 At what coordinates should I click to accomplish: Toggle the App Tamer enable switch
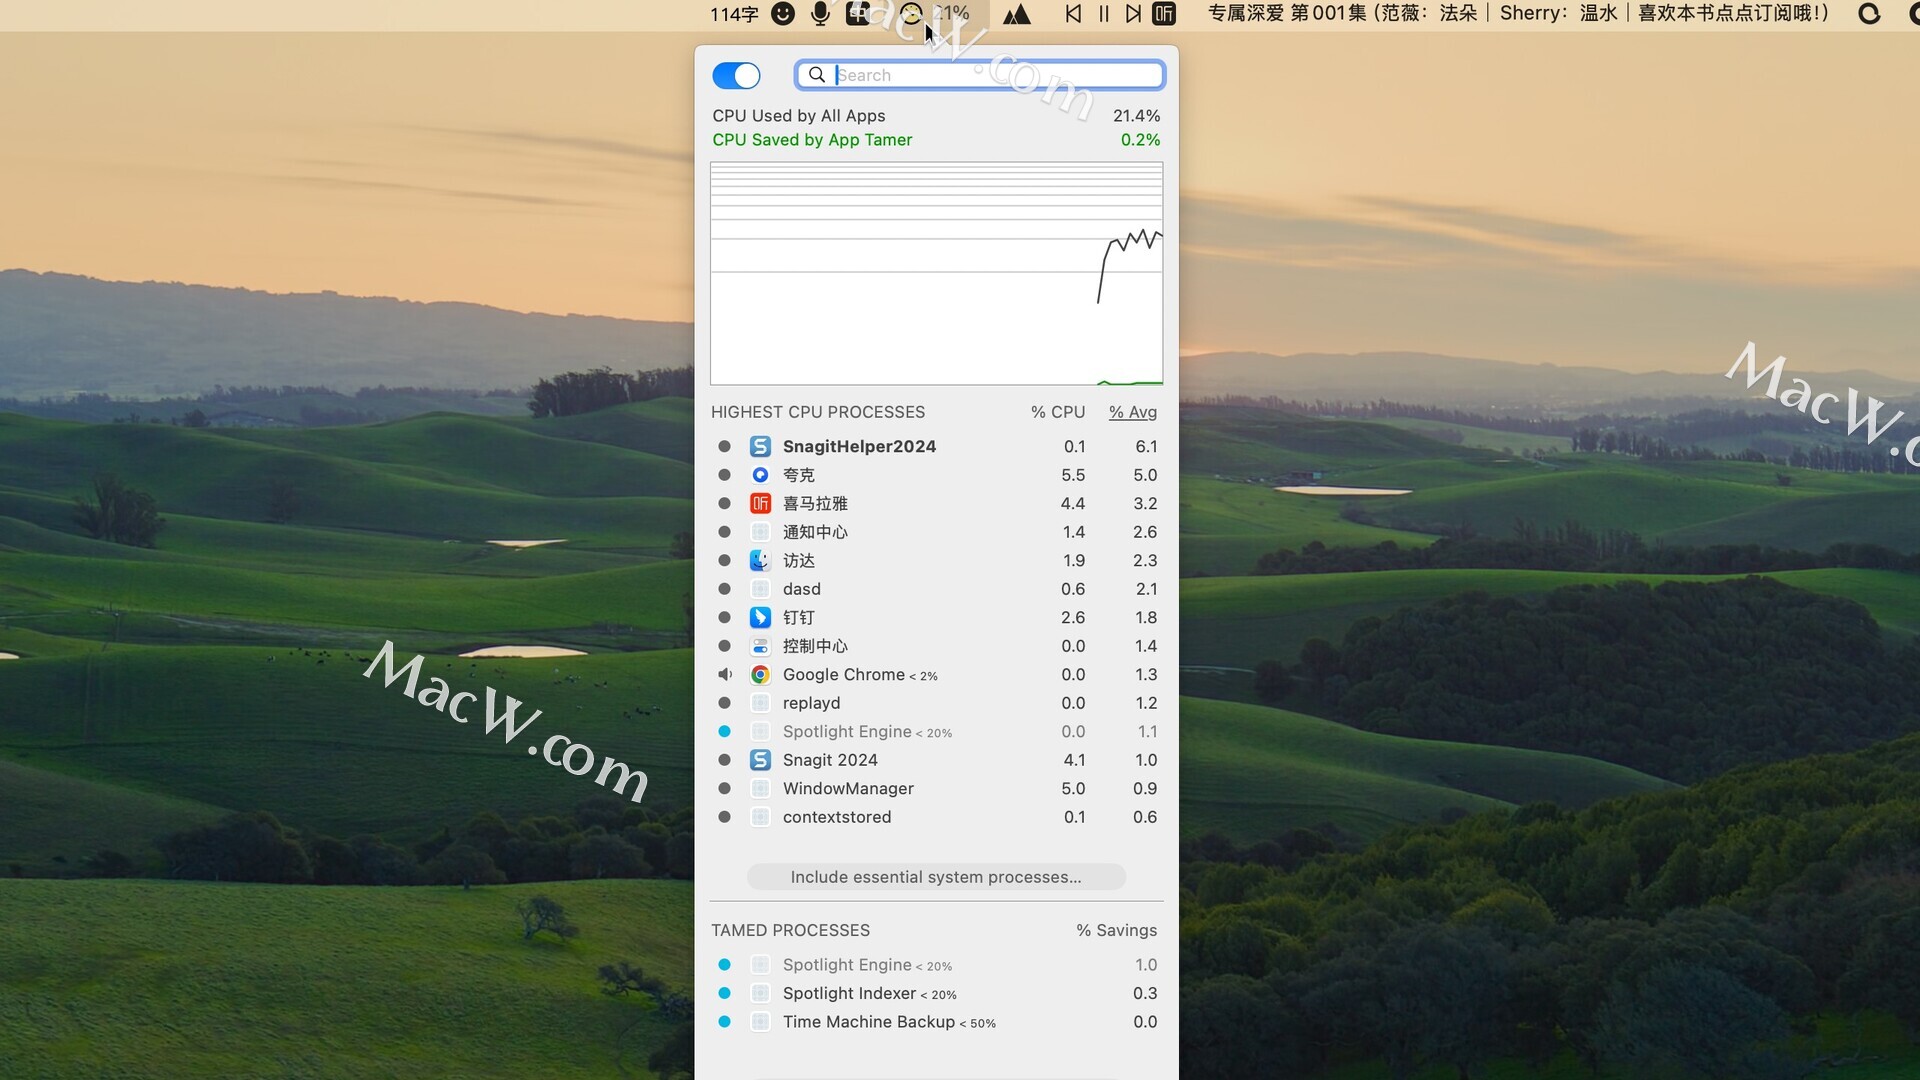pyautogui.click(x=736, y=75)
